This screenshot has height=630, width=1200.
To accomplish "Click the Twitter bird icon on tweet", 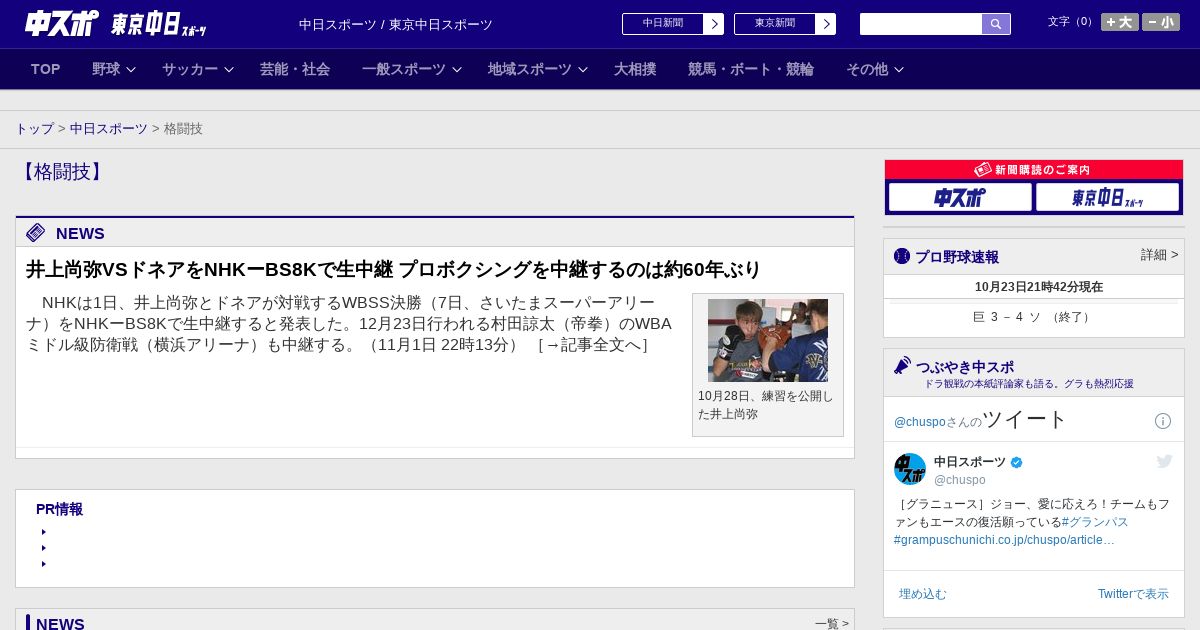I will point(1164,461).
